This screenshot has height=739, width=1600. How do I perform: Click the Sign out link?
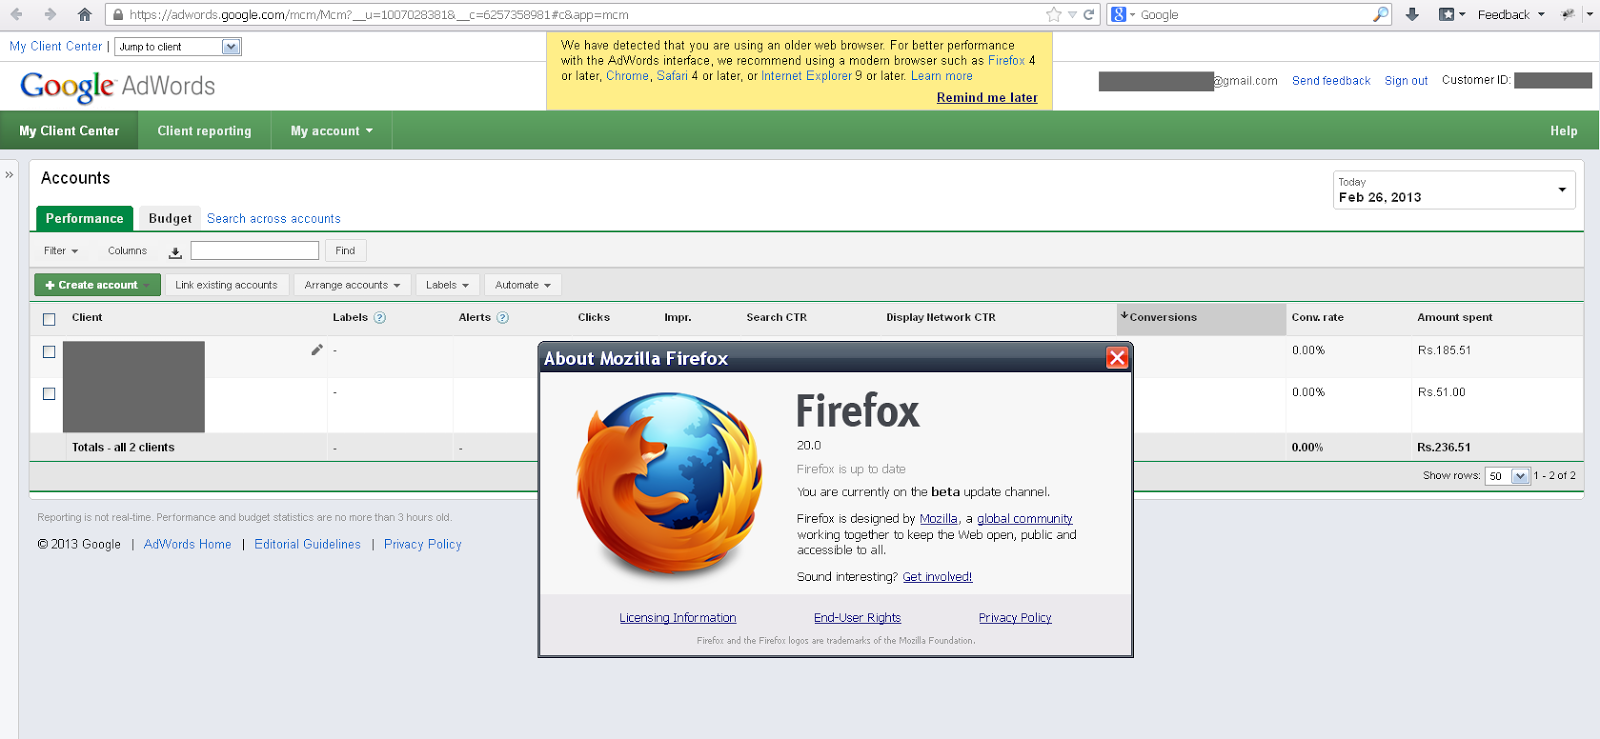click(1406, 81)
